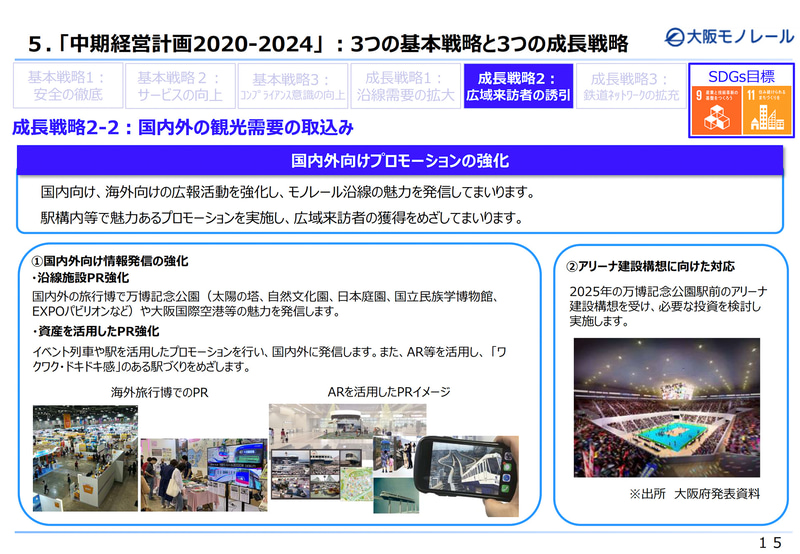Click the caption ARを活用したPRイメージ
The height and width of the screenshot is (554, 800).
pyautogui.click(x=389, y=392)
